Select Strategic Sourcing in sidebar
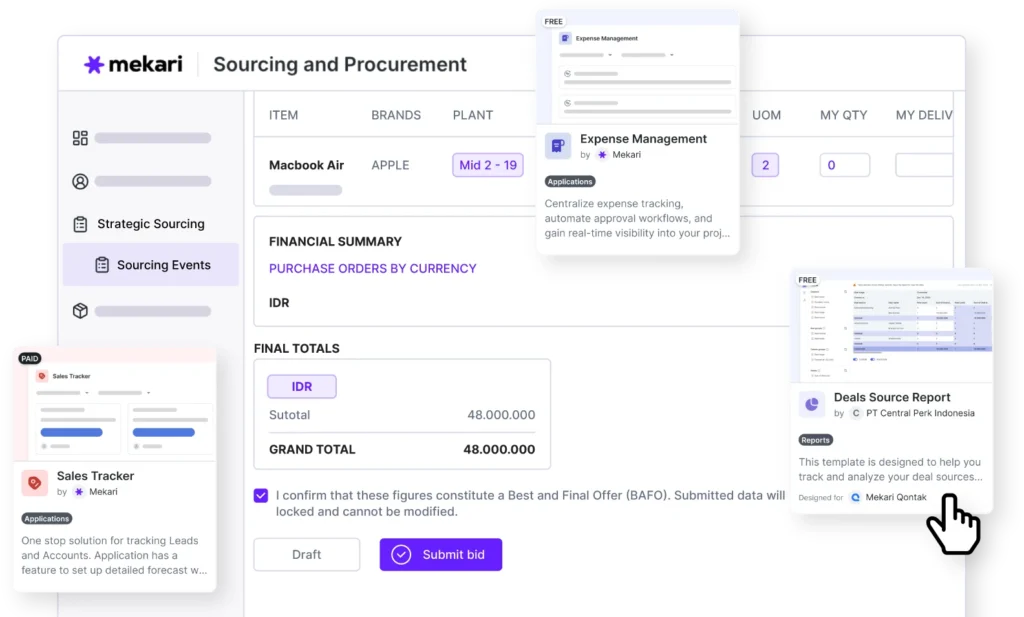The image size is (1024, 617). [151, 224]
